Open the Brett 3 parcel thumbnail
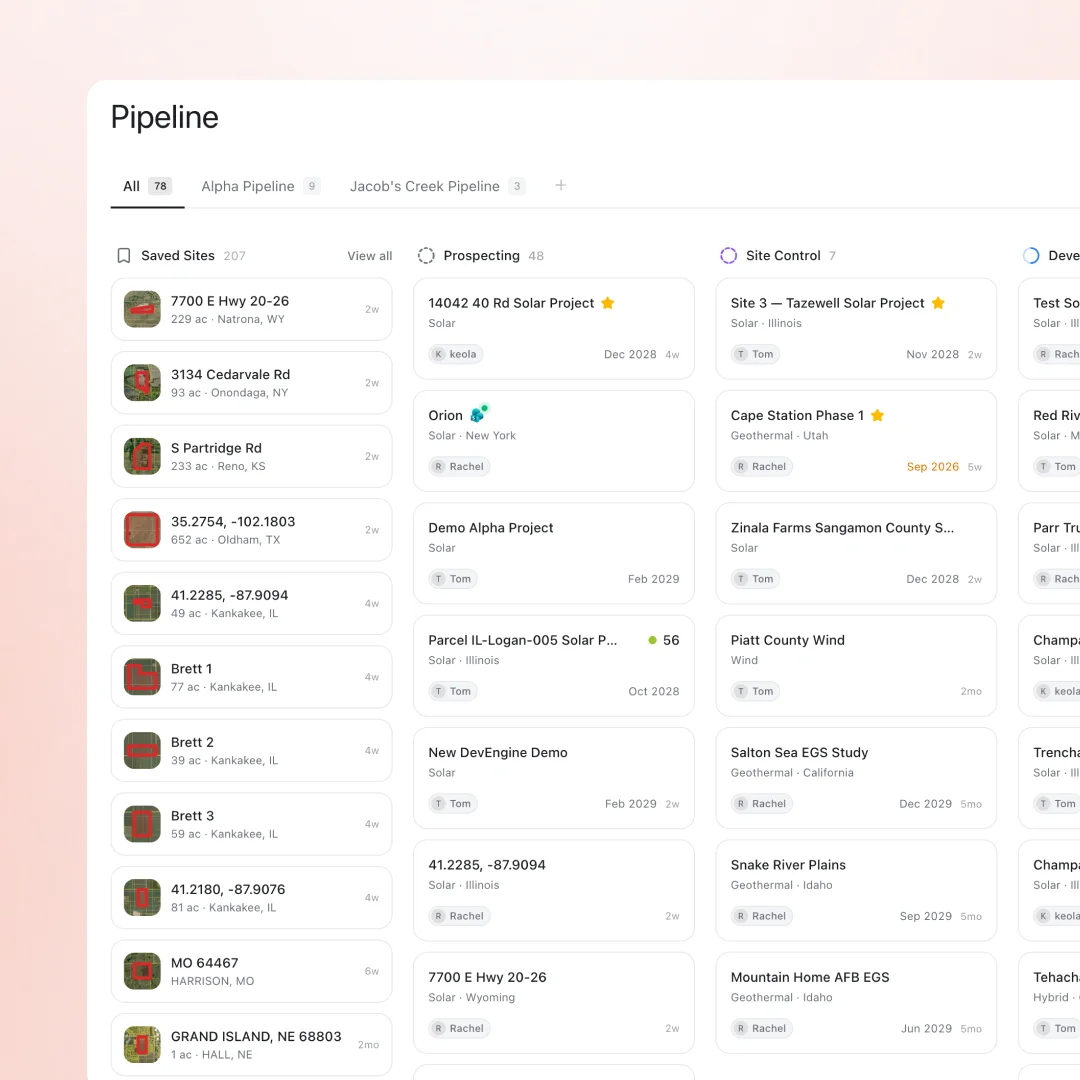 [x=142, y=824]
